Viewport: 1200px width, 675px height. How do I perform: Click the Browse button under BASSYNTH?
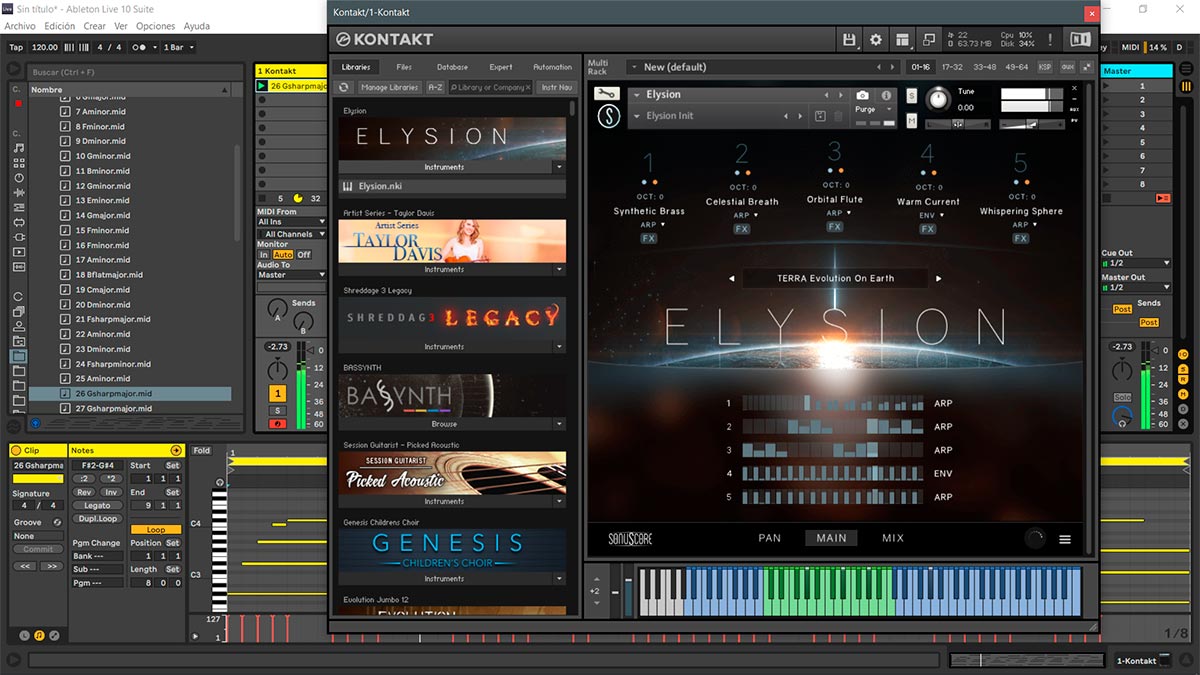pos(445,424)
